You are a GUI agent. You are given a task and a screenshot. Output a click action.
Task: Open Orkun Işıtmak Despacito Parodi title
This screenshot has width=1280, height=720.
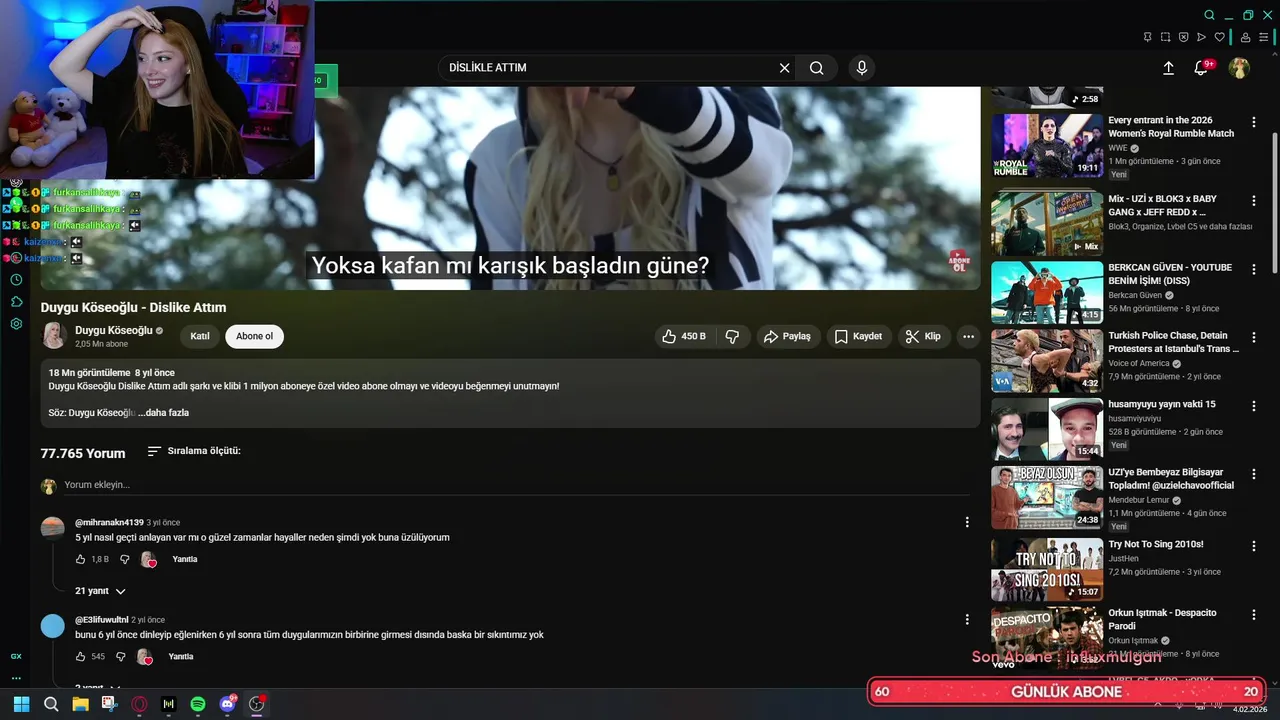(x=1162, y=619)
